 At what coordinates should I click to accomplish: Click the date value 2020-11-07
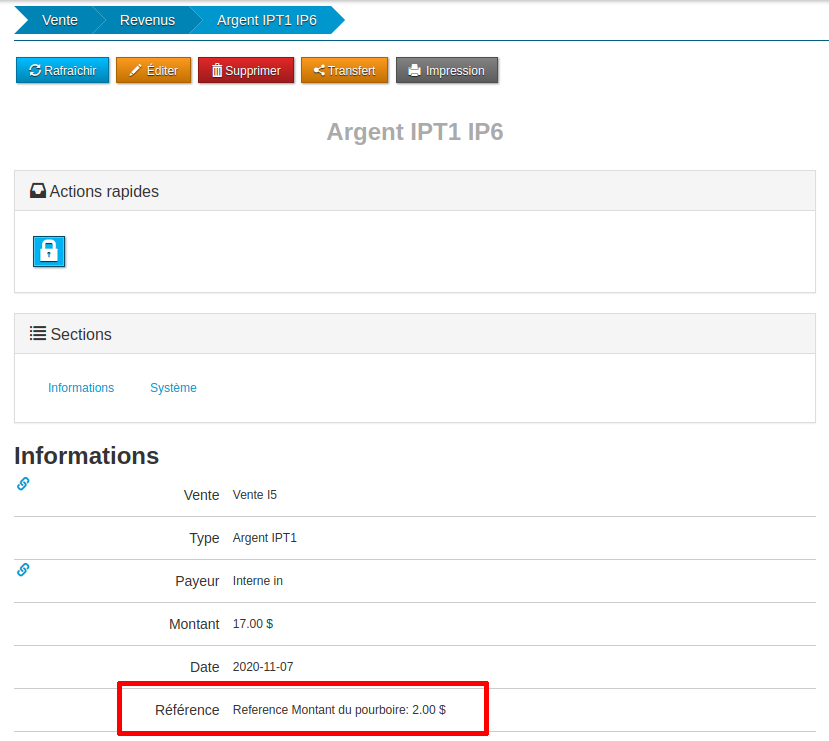point(263,667)
